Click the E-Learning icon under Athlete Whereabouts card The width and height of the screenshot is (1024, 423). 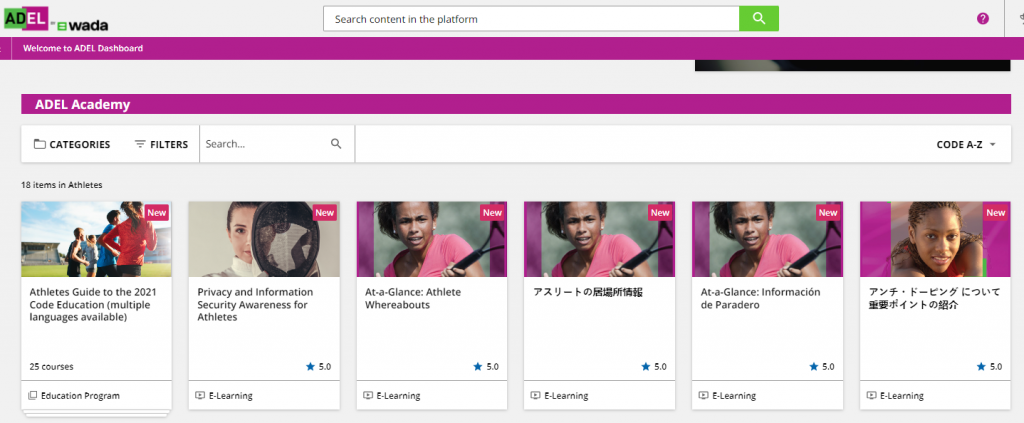(x=368, y=396)
